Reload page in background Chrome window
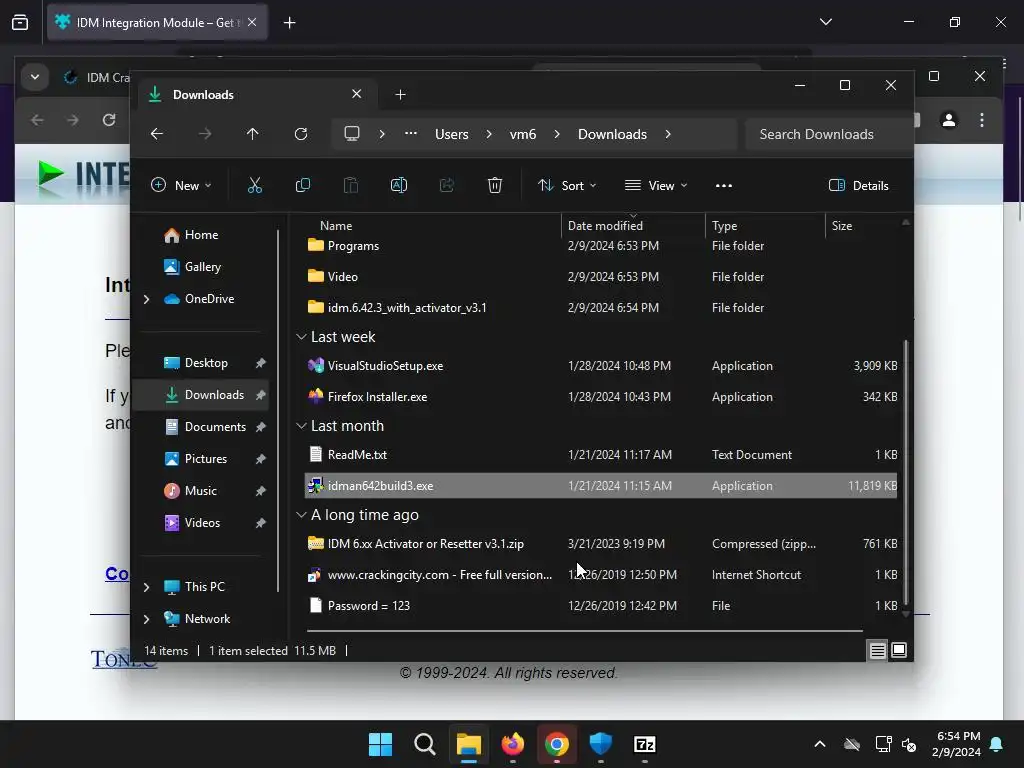The image size is (1024, 768). click(109, 120)
